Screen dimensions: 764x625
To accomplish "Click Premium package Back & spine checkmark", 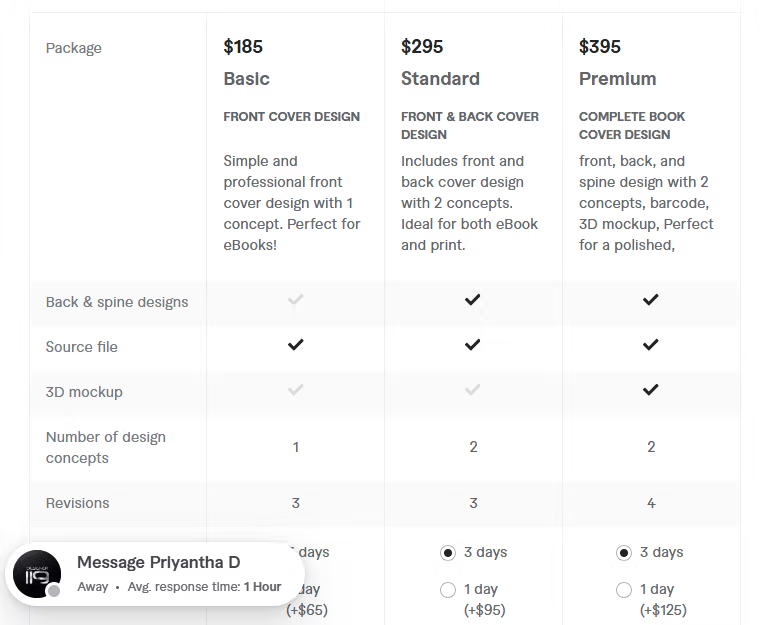I will click(650, 300).
